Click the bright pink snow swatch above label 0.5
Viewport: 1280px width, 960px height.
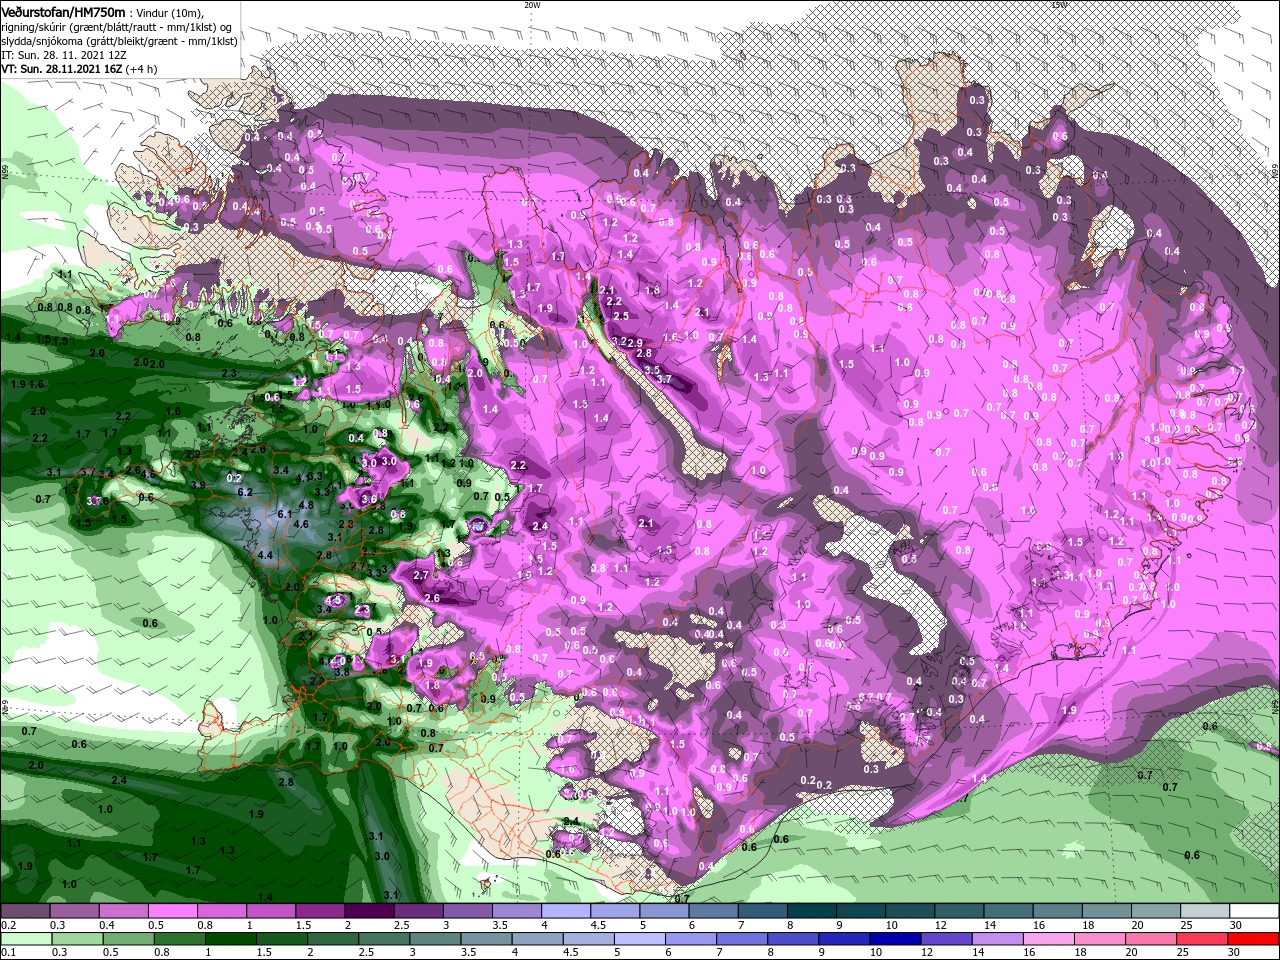pyautogui.click(x=173, y=911)
